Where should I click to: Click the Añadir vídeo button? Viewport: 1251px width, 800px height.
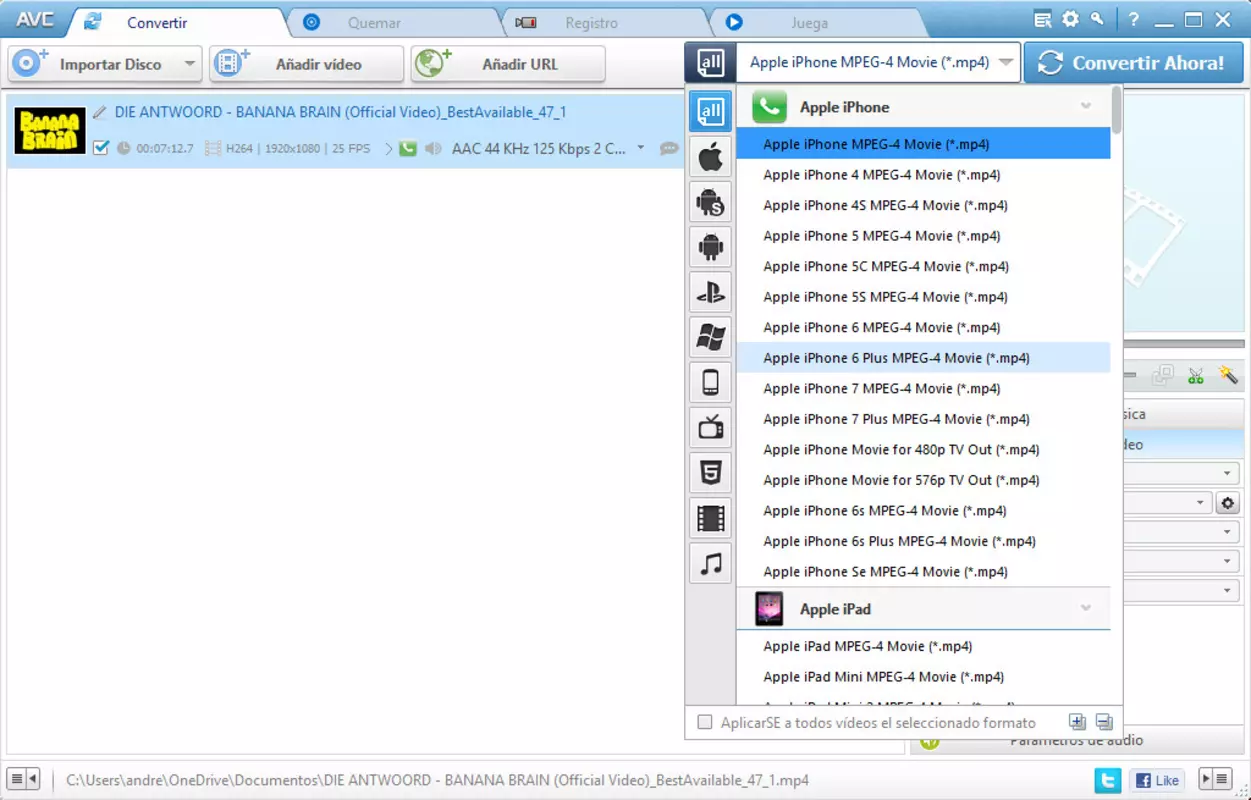click(x=307, y=65)
